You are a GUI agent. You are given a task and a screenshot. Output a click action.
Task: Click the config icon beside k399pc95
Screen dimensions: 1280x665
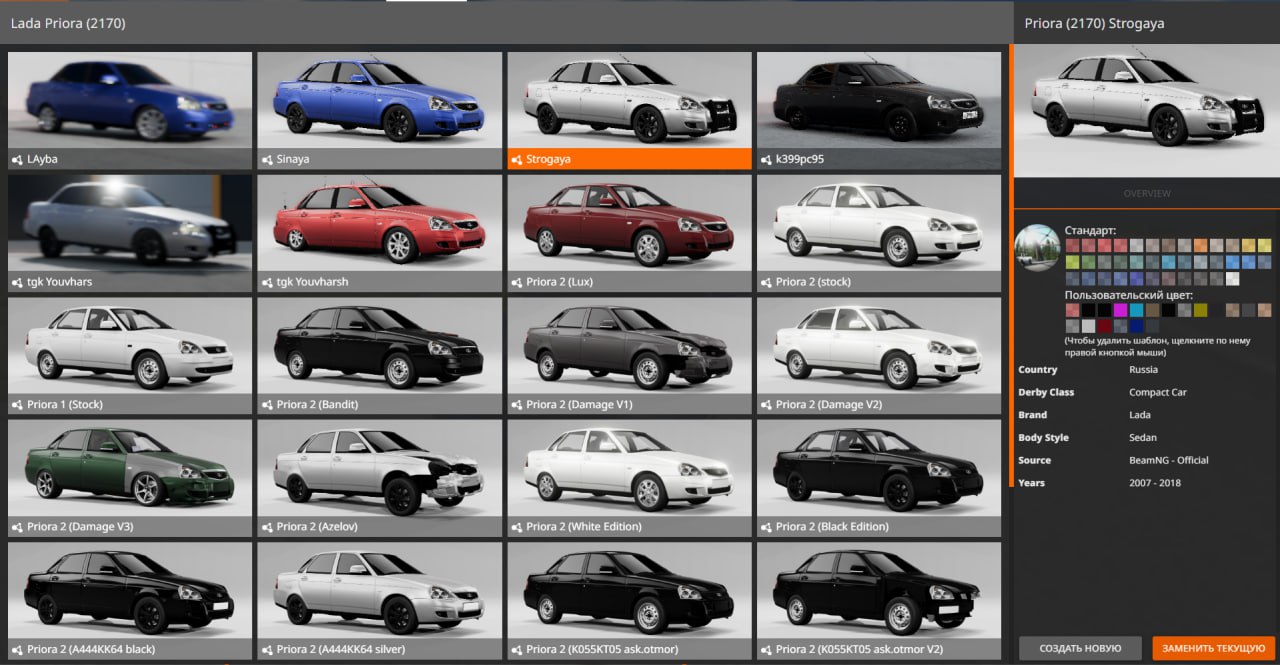pos(767,160)
